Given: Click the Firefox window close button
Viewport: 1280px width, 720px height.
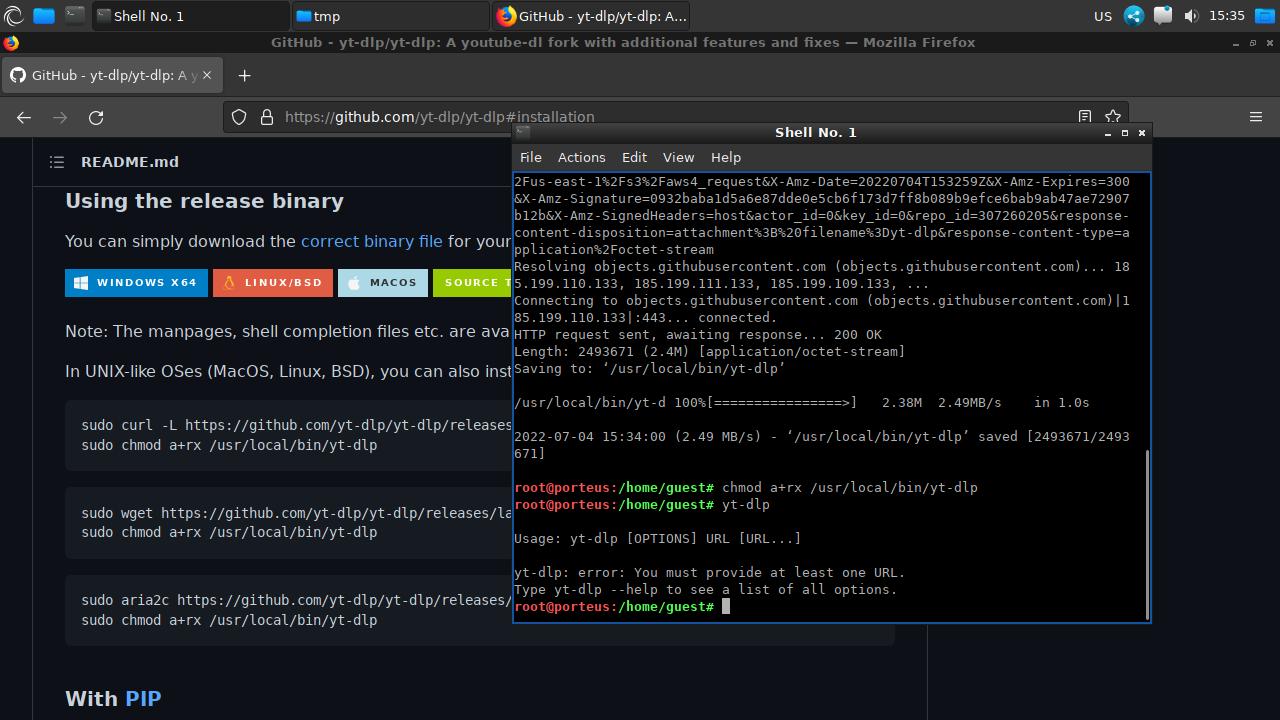Looking at the screenshot, I should 1270,43.
